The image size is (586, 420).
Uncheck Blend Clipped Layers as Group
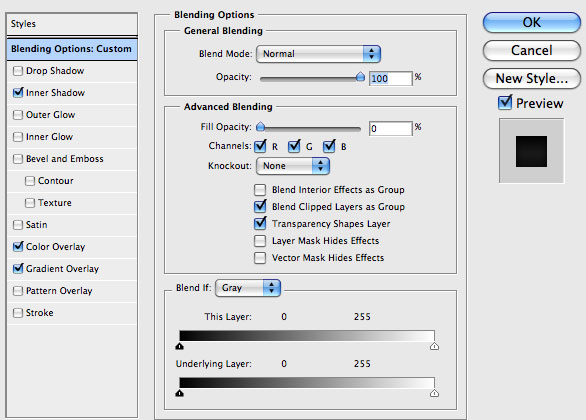(260, 206)
